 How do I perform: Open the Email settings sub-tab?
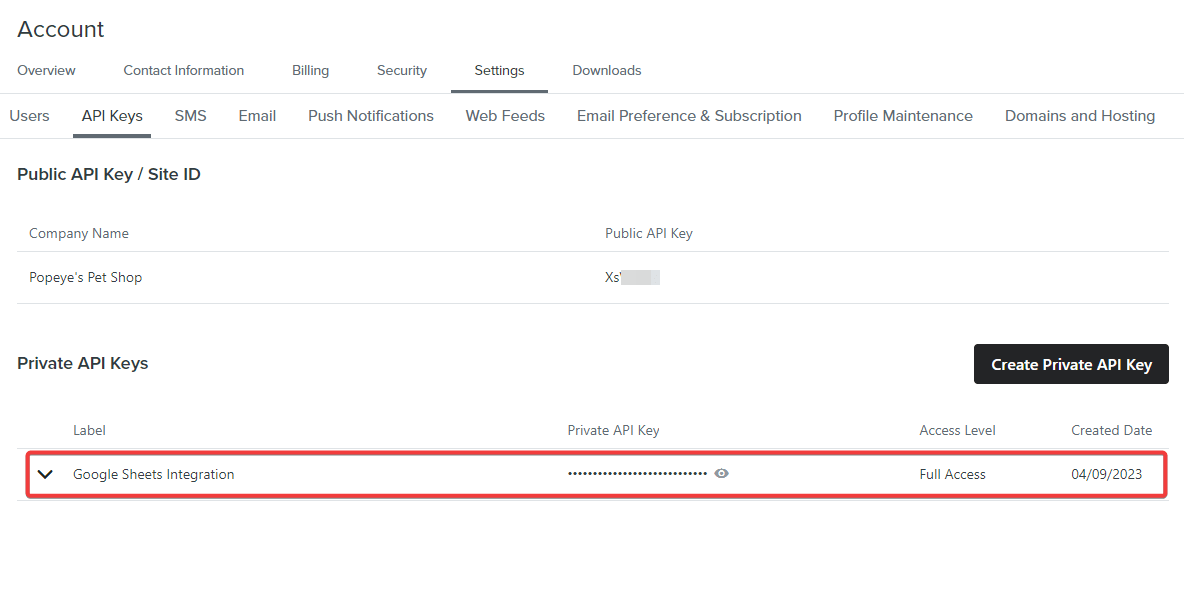[x=257, y=116]
